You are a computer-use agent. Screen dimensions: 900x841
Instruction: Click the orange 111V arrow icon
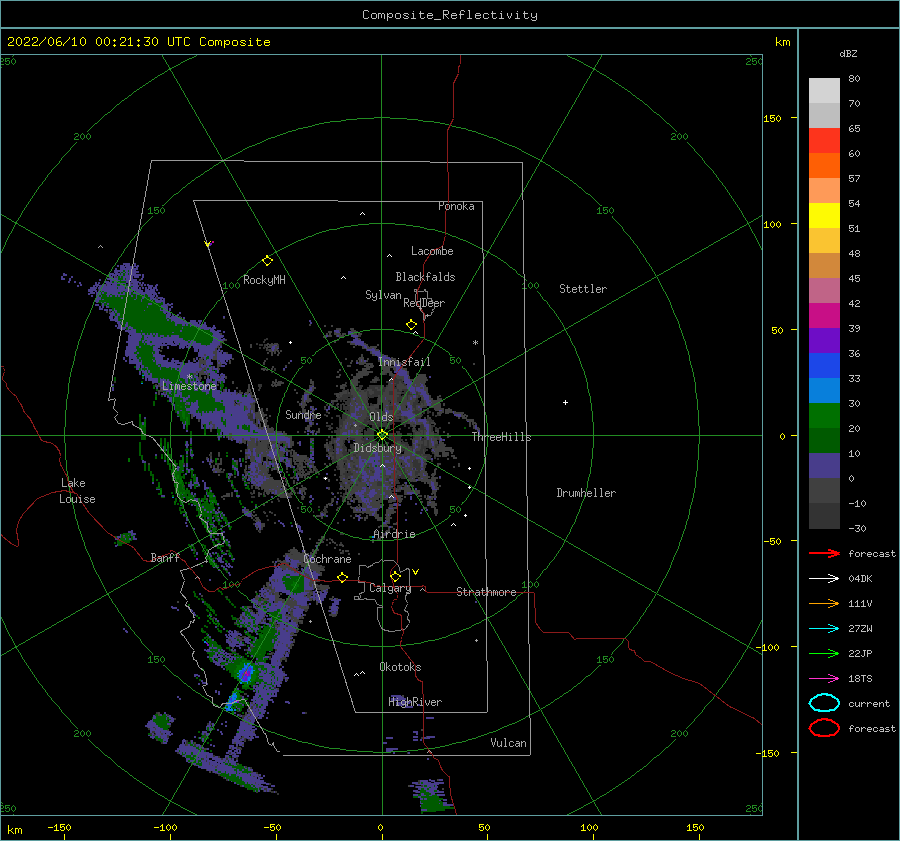824,603
